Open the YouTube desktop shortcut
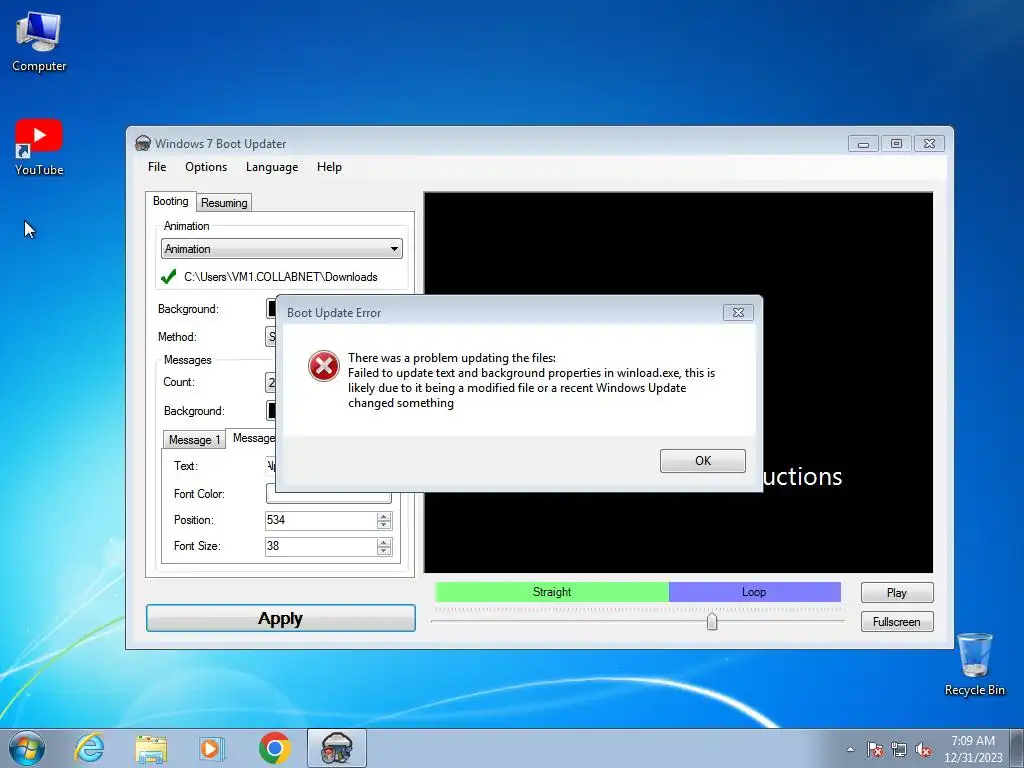The height and width of the screenshot is (768, 1024). [39, 147]
